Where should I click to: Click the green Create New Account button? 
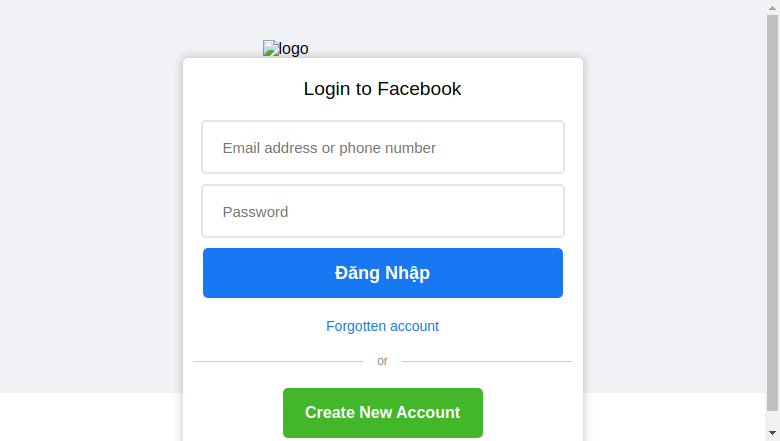383,413
